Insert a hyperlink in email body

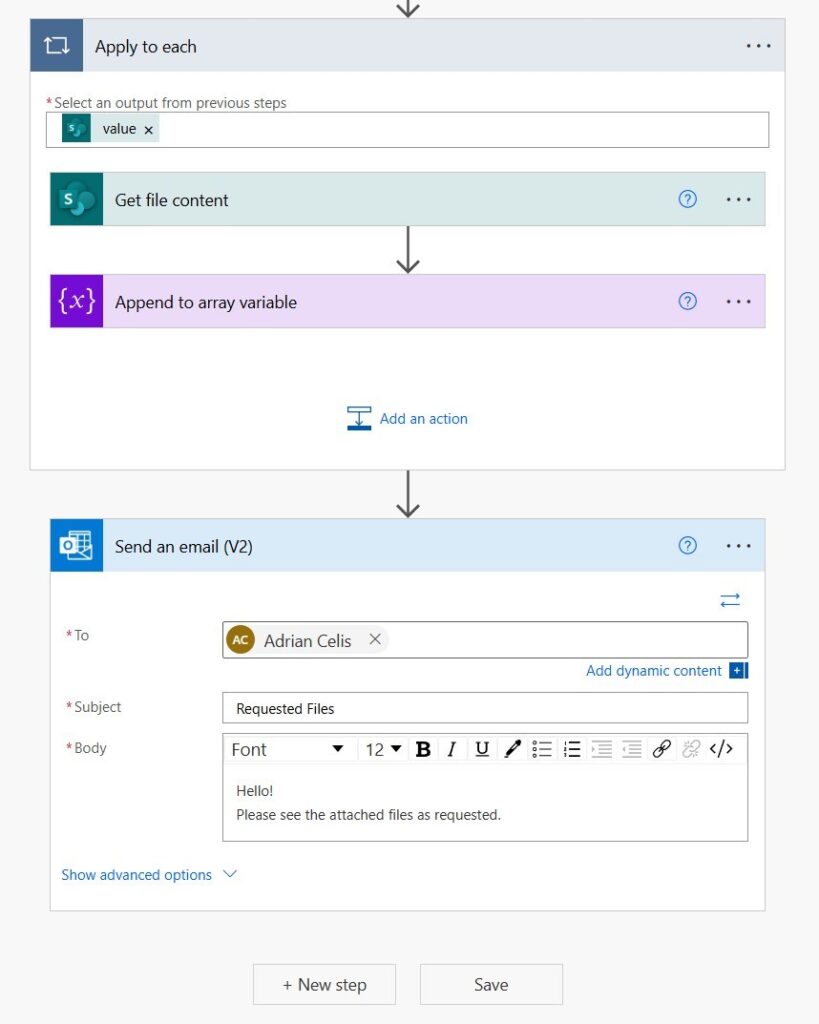click(x=662, y=749)
